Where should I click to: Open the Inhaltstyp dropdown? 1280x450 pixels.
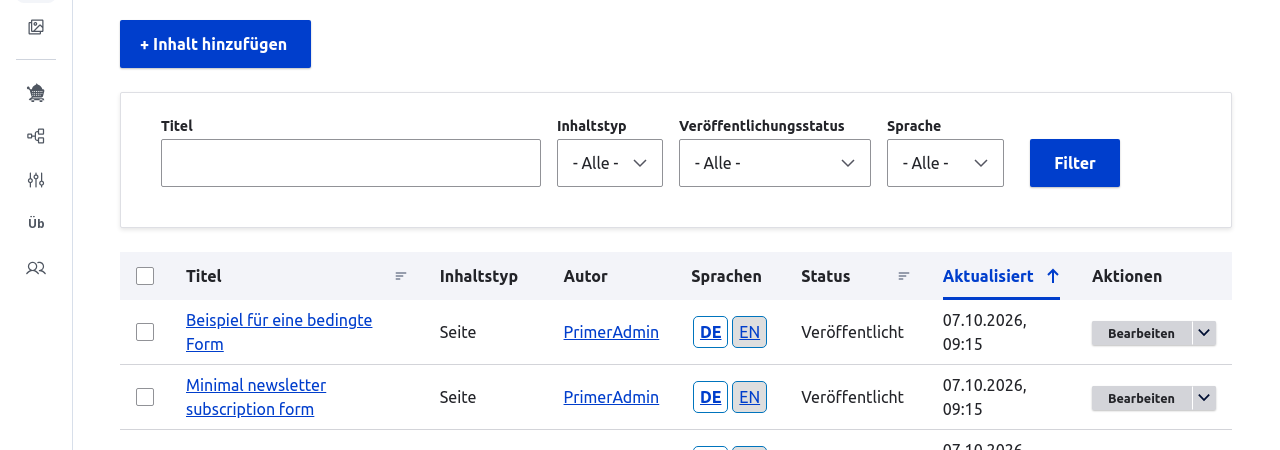610,163
